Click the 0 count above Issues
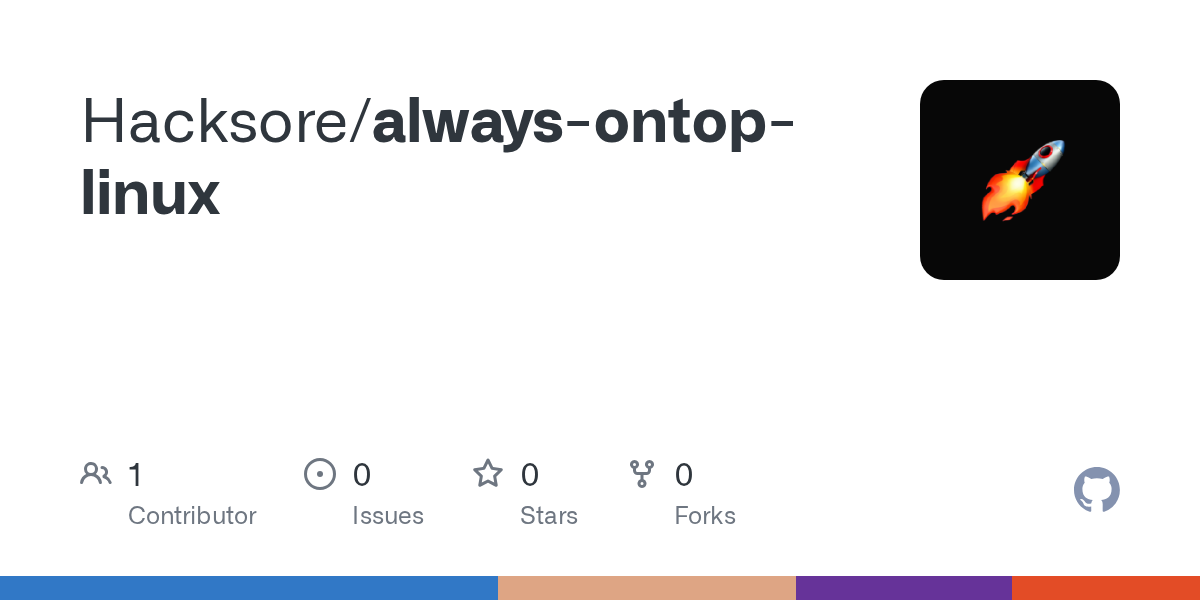Screen dimensions: 1200x600 (x=362, y=474)
